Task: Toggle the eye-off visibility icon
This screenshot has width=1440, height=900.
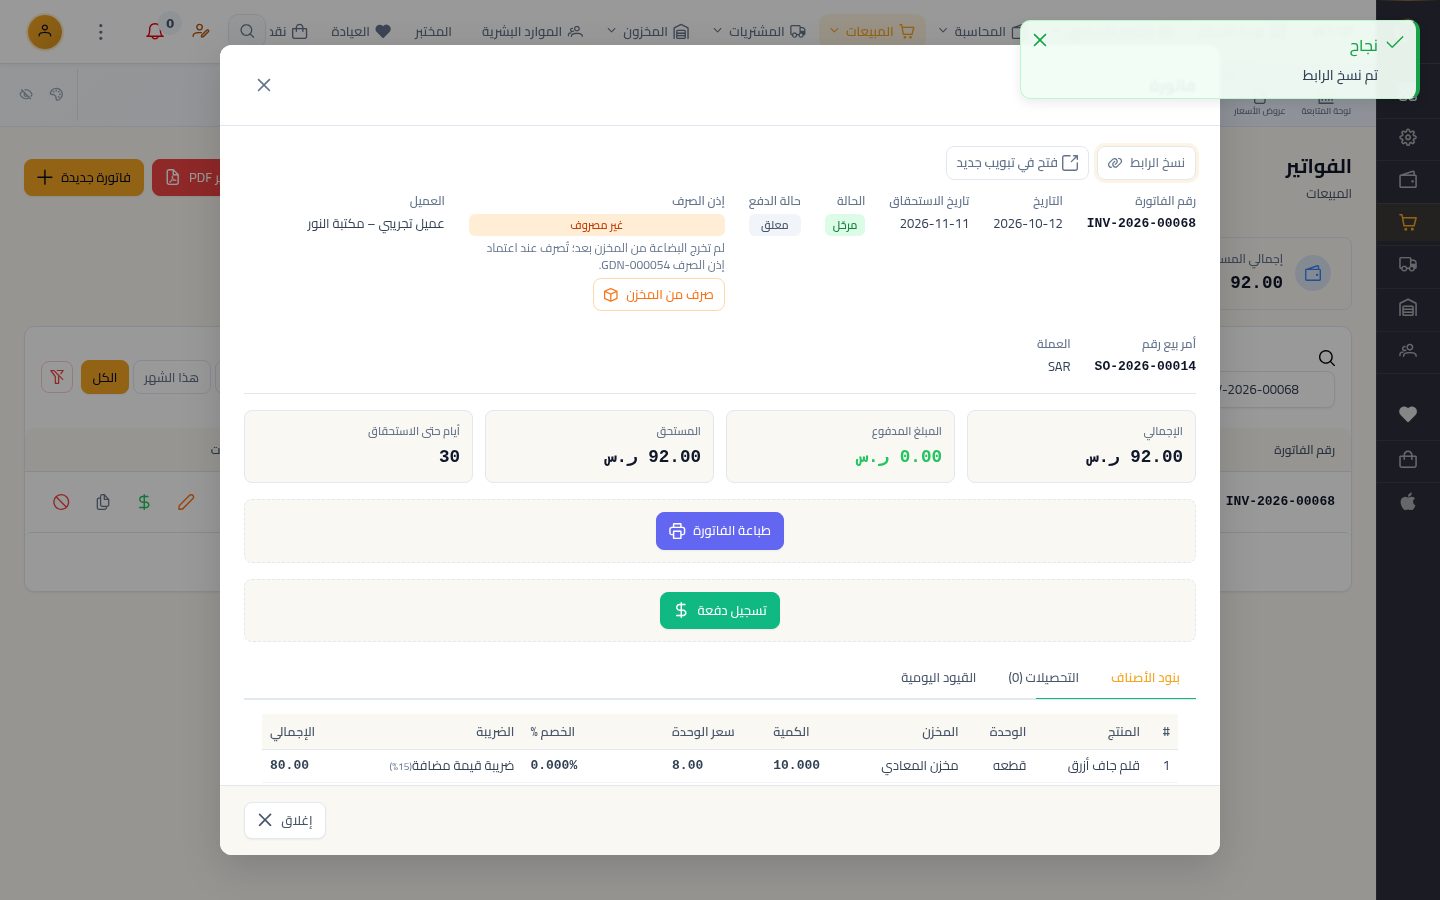Action: click(x=26, y=94)
